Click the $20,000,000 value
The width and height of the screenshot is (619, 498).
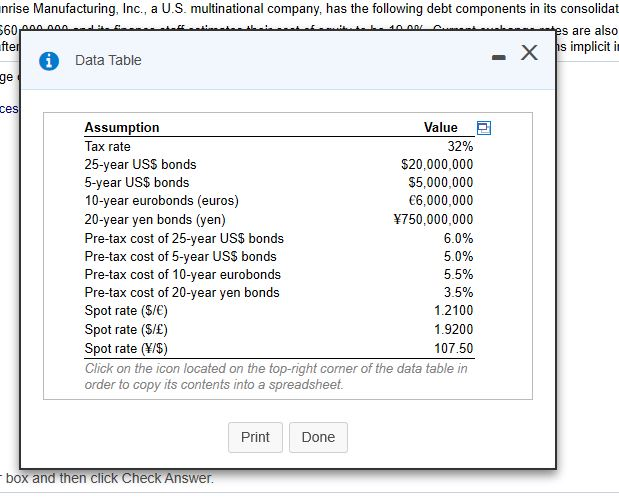(437, 164)
